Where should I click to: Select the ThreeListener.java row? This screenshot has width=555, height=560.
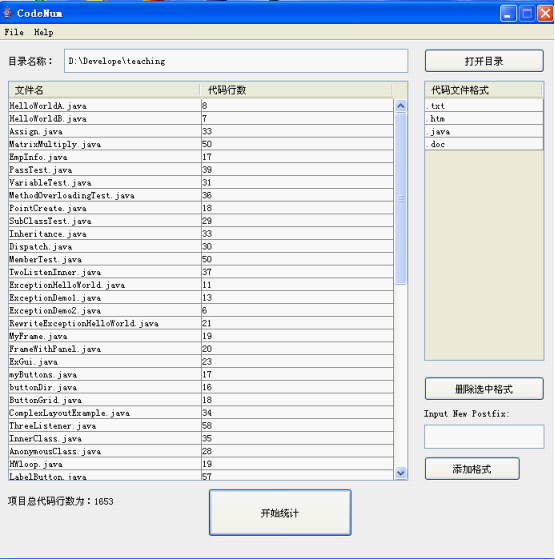[x=201, y=426]
